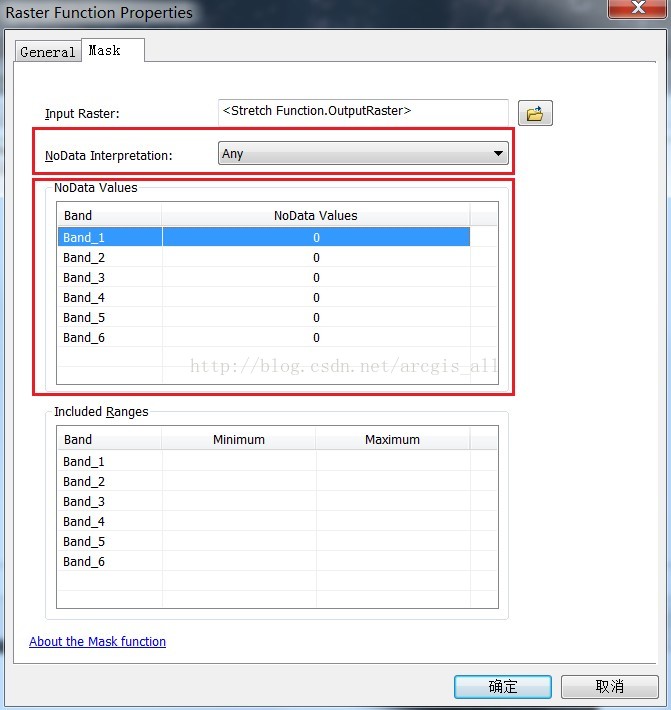Open About the Mask function link
Viewport: 671px width, 710px height.
(x=97, y=641)
